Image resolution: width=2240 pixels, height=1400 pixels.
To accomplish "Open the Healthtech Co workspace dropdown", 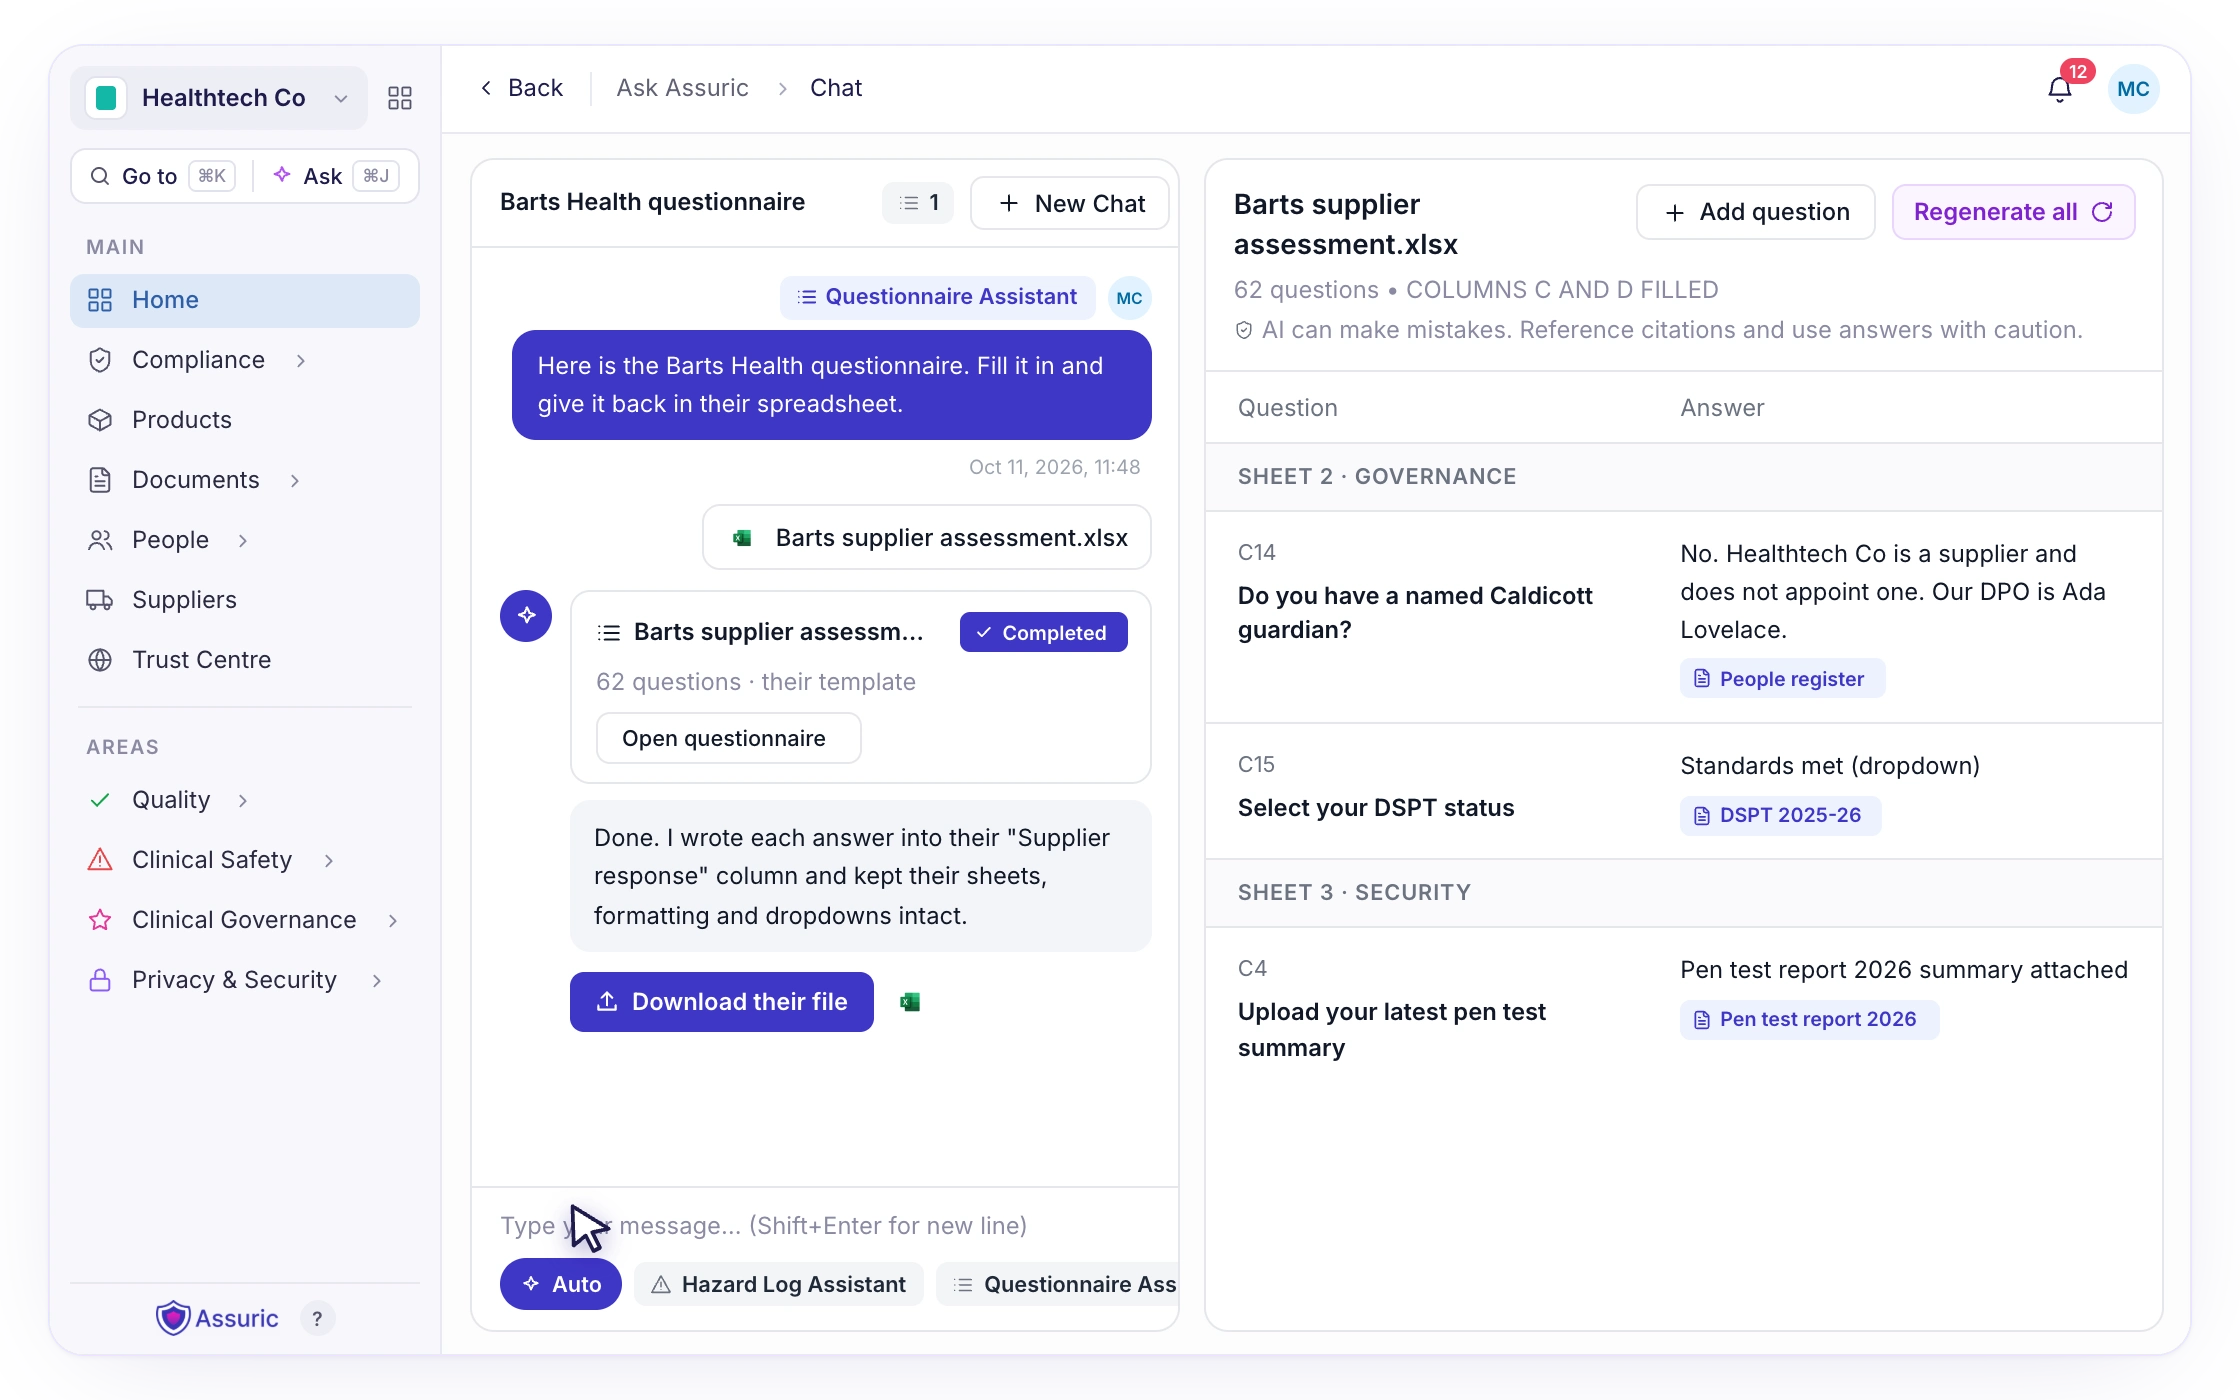I will click(219, 98).
